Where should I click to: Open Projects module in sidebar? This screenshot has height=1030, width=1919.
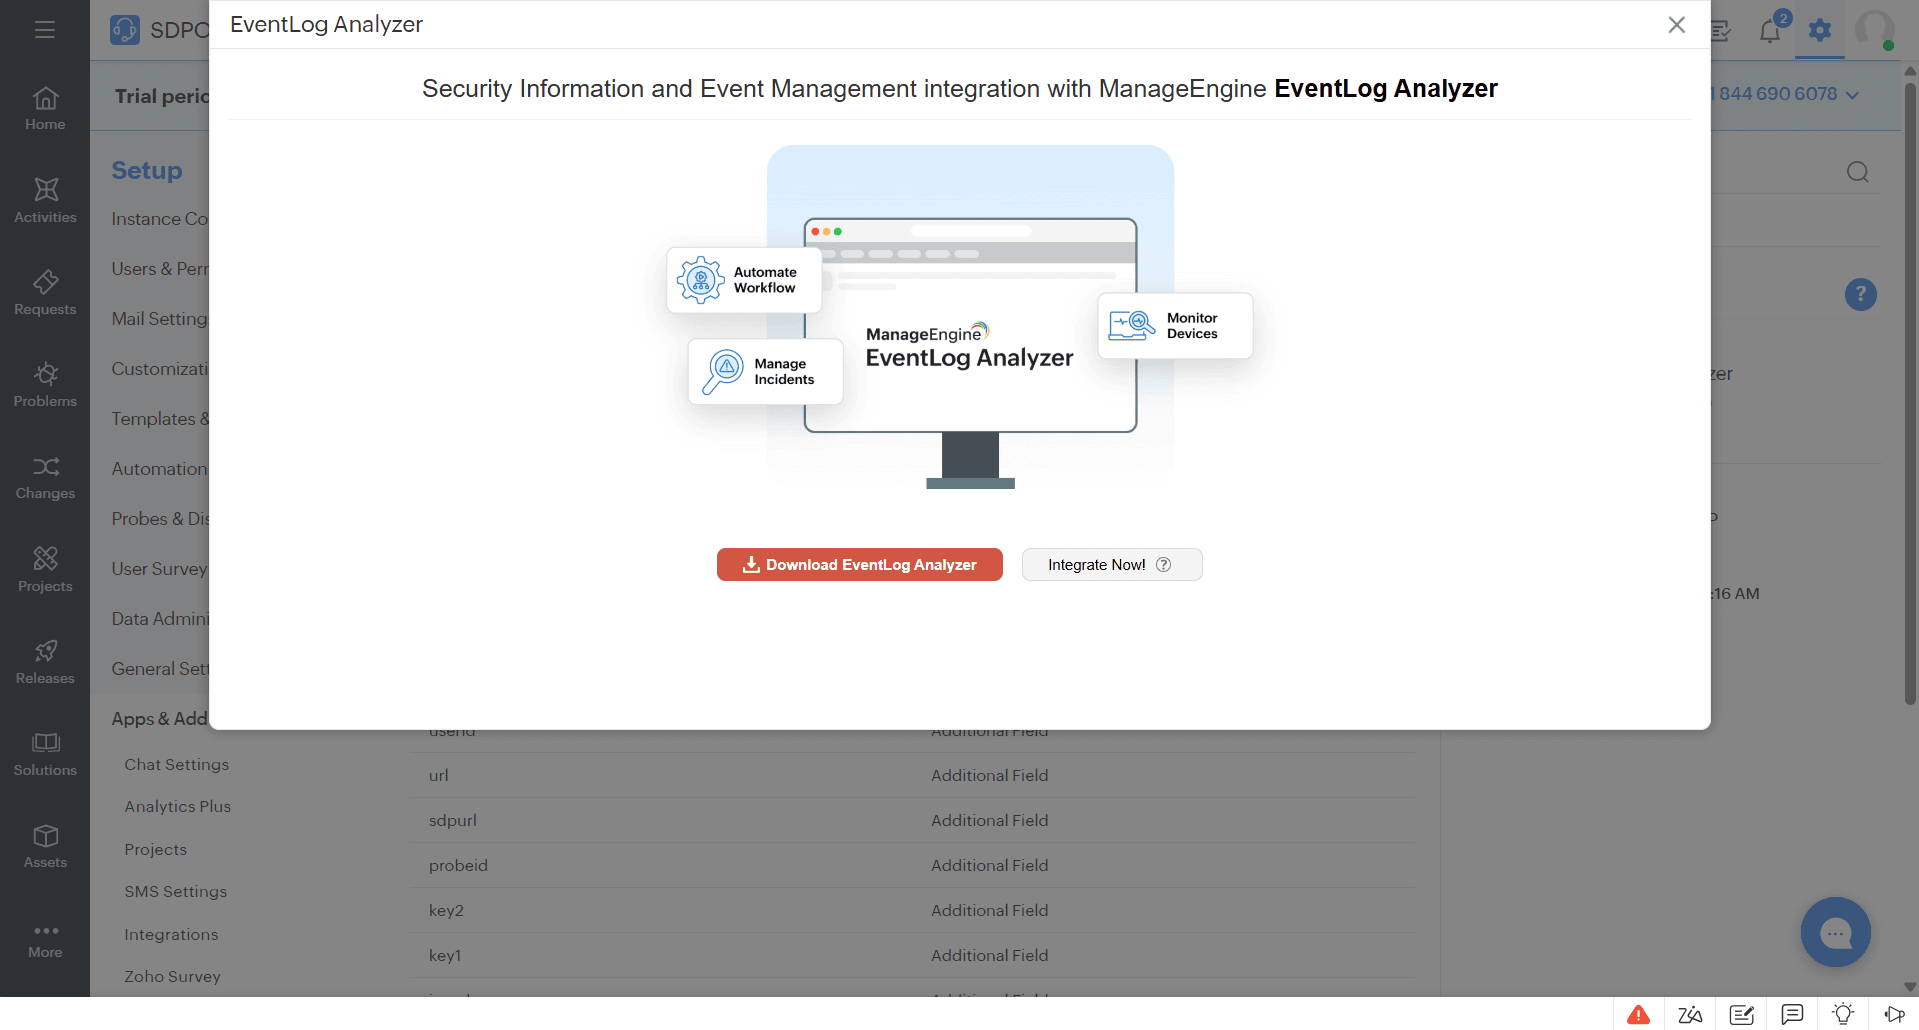tap(45, 570)
